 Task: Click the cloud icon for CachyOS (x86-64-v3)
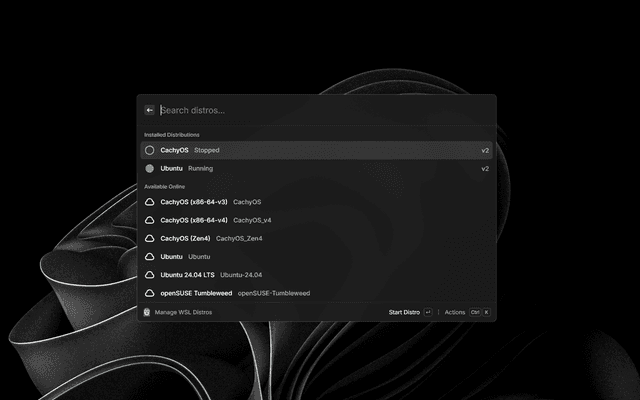click(150, 202)
